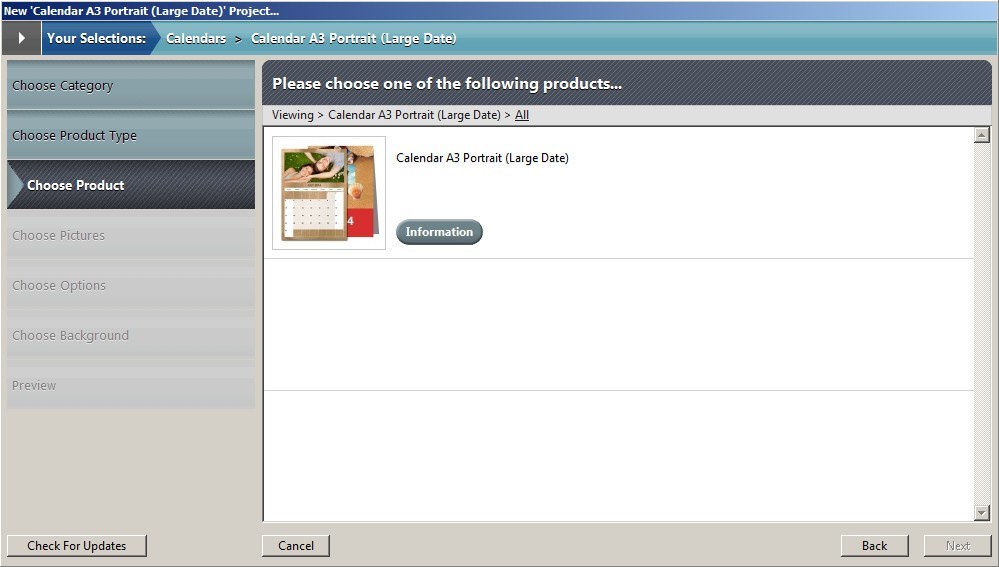Select Calendar A3 Portrait breadcrumb in header bar
Viewport: 999px width, 567px height.
click(353, 39)
